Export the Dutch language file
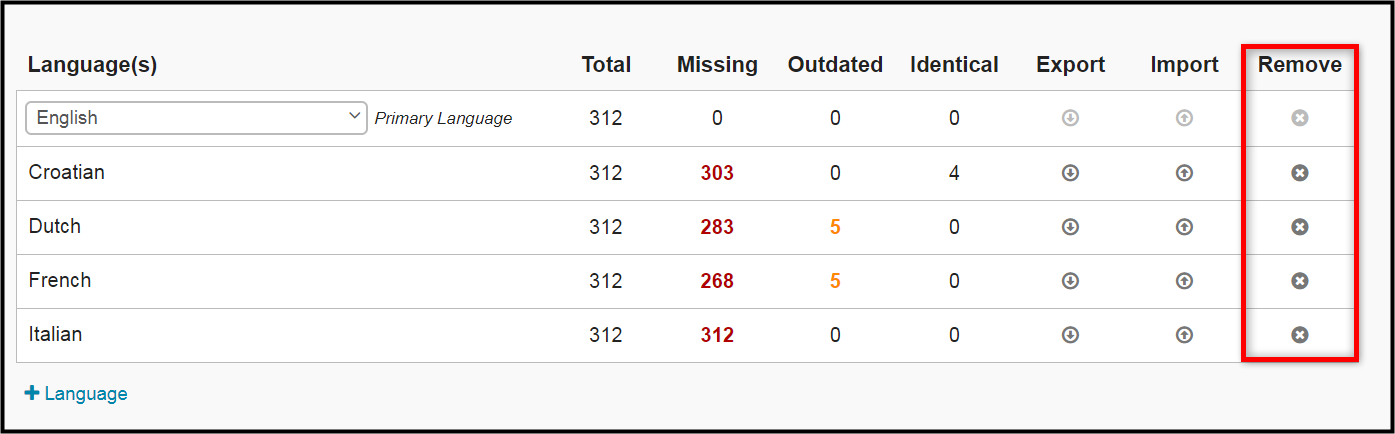 (x=1070, y=227)
